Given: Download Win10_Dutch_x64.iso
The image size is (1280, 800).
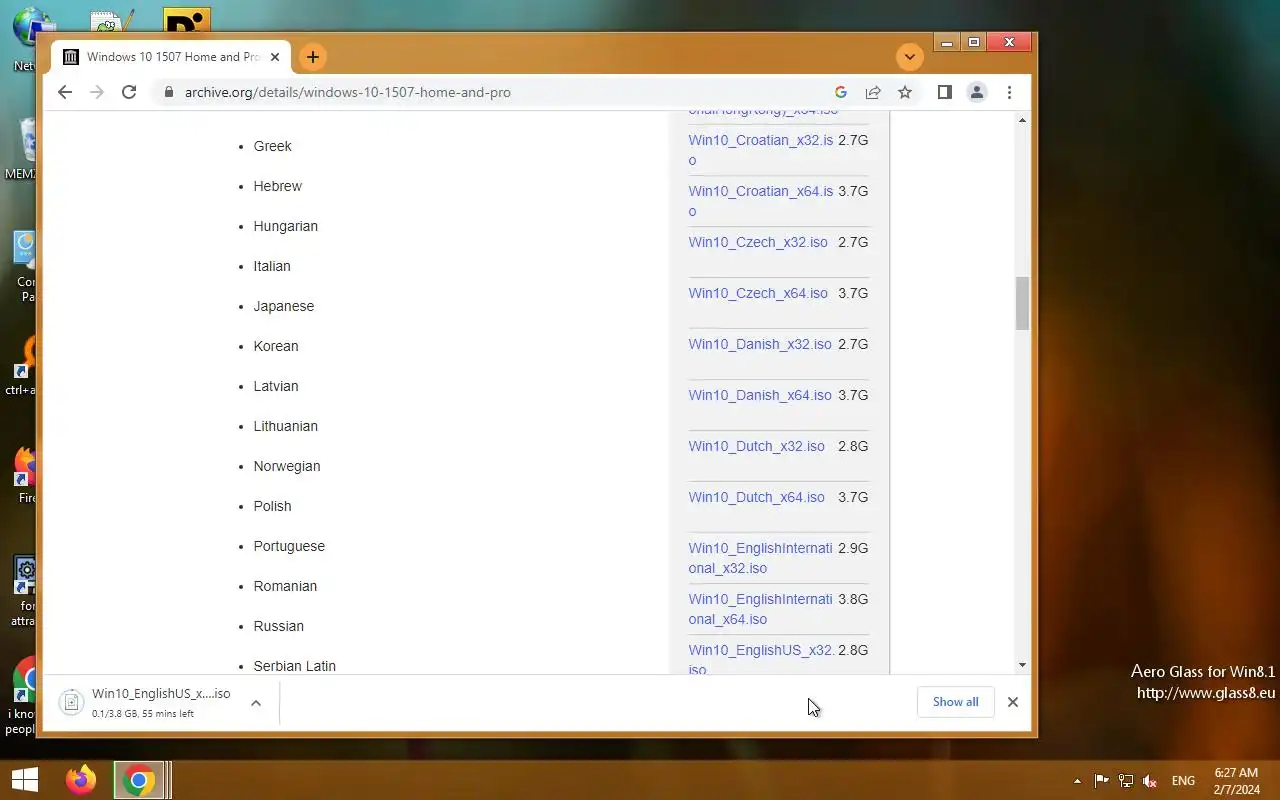Looking at the screenshot, I should pyautogui.click(x=756, y=497).
